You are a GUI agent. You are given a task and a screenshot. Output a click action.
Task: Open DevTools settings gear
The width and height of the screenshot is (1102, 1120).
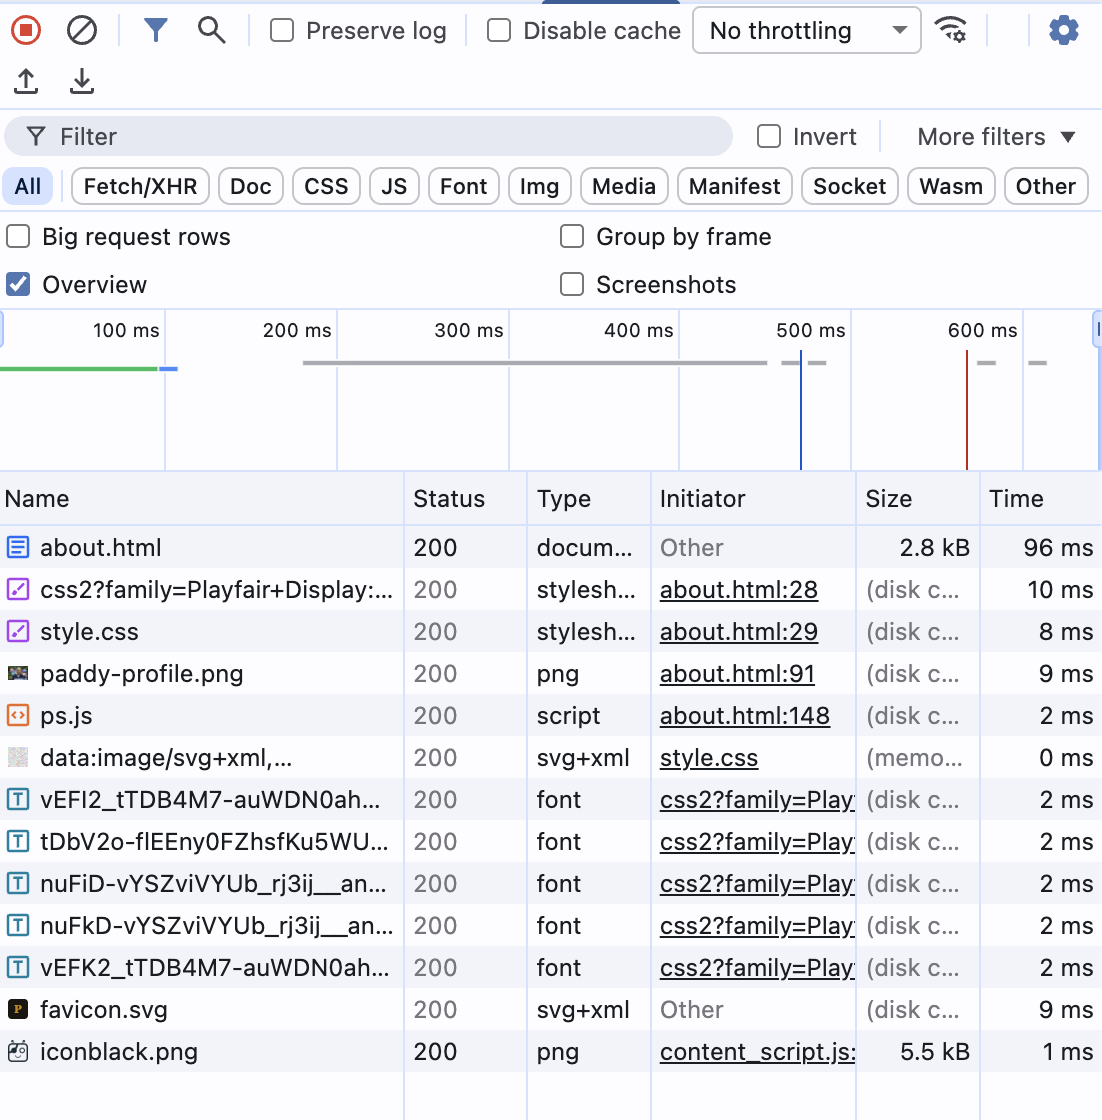tap(1063, 30)
